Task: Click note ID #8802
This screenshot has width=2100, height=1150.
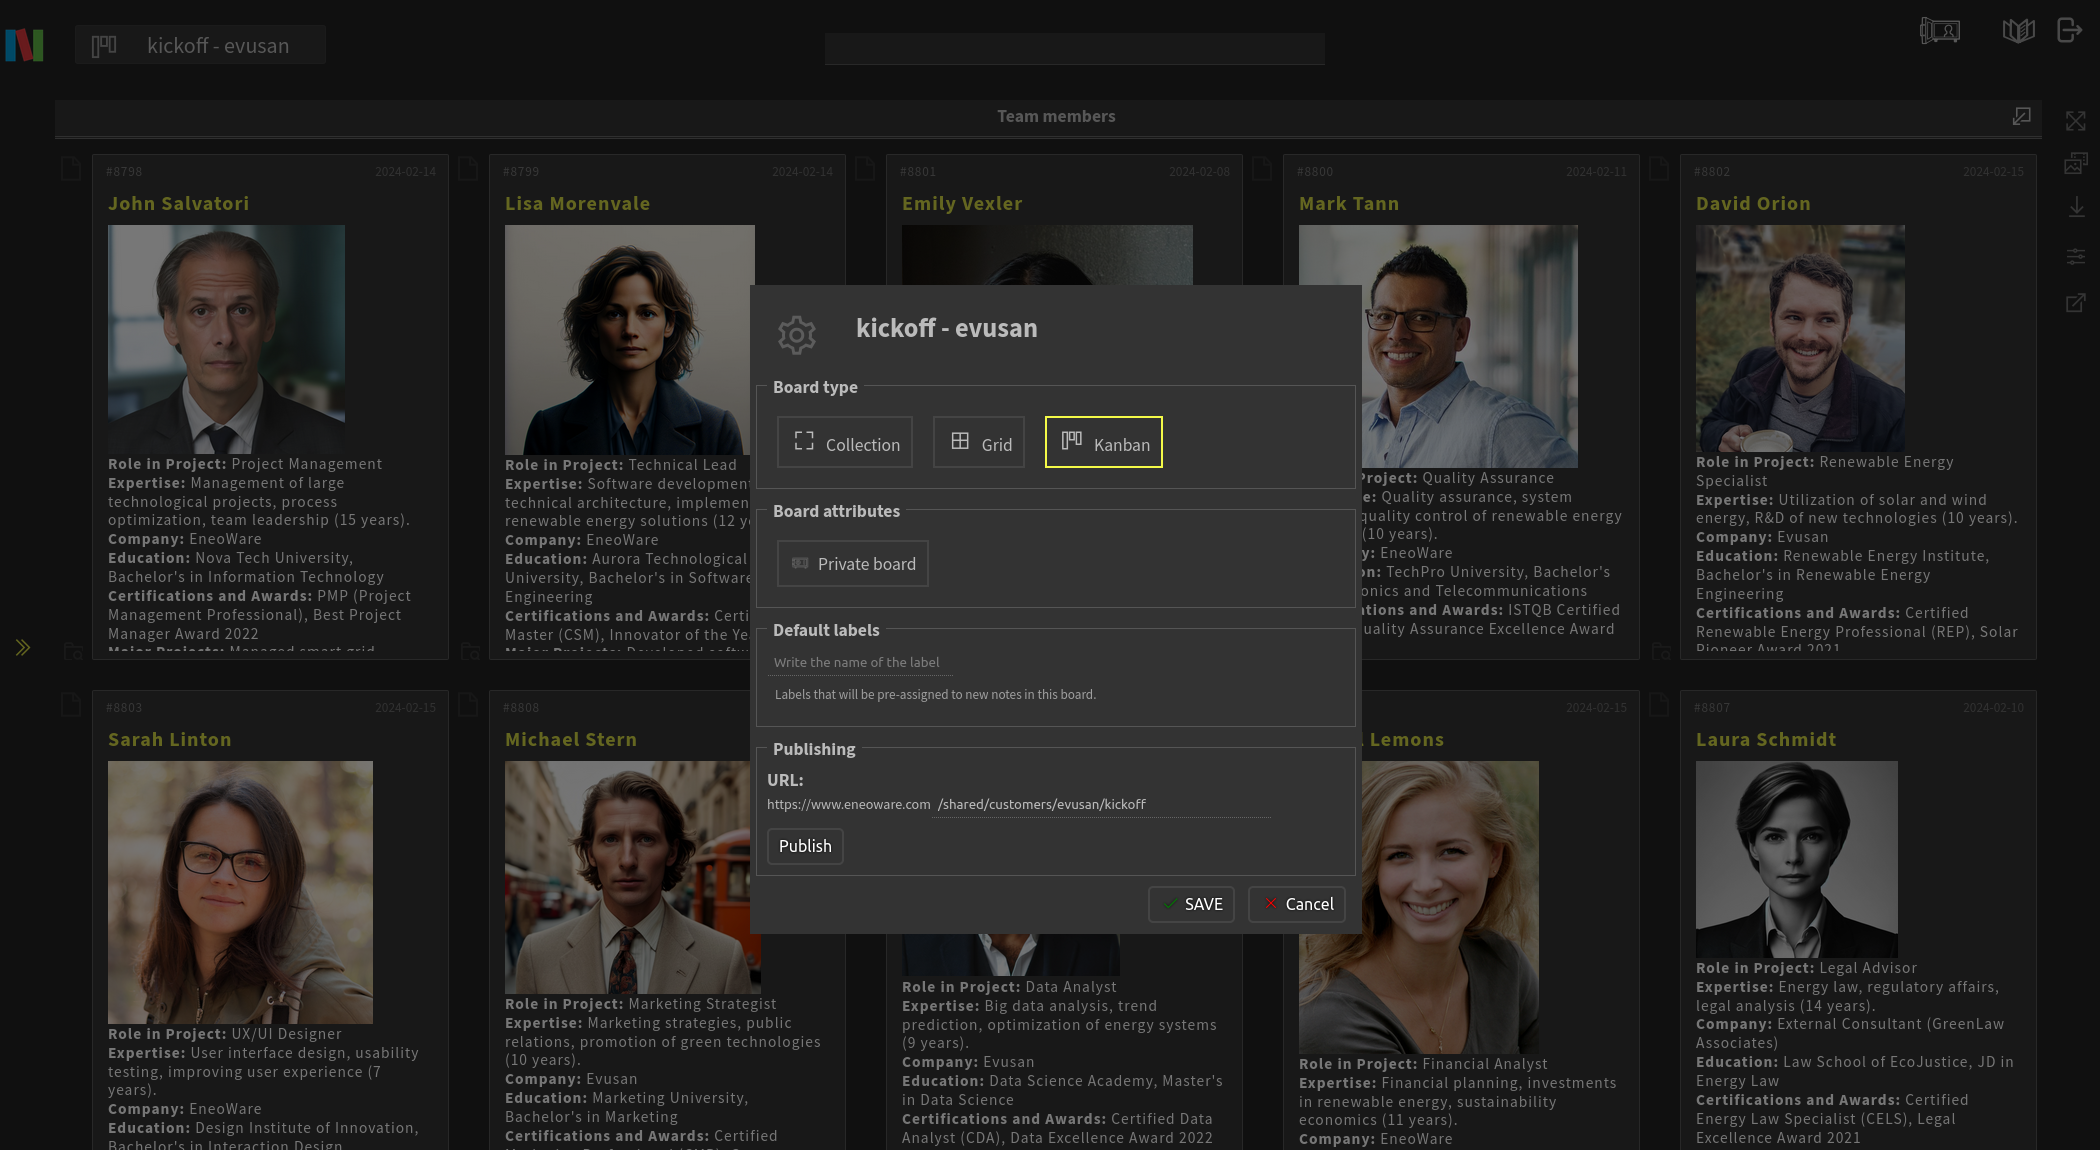Action: tap(1712, 172)
